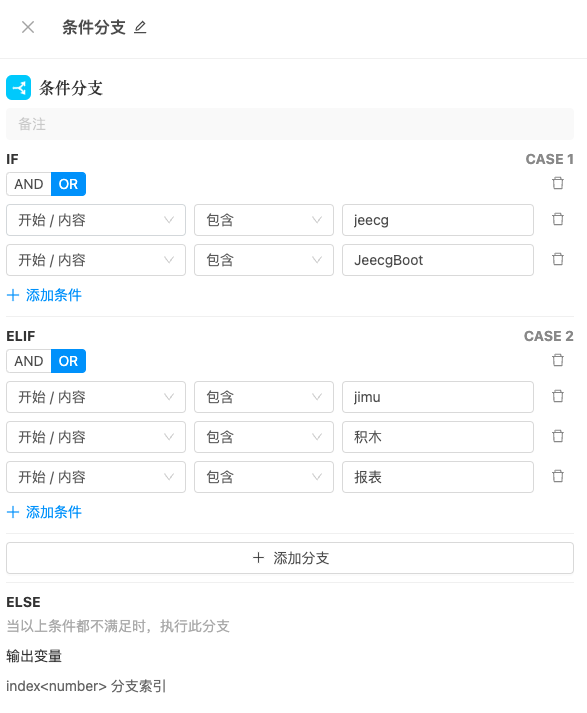Remove the jeecg condition row

pos(557,219)
